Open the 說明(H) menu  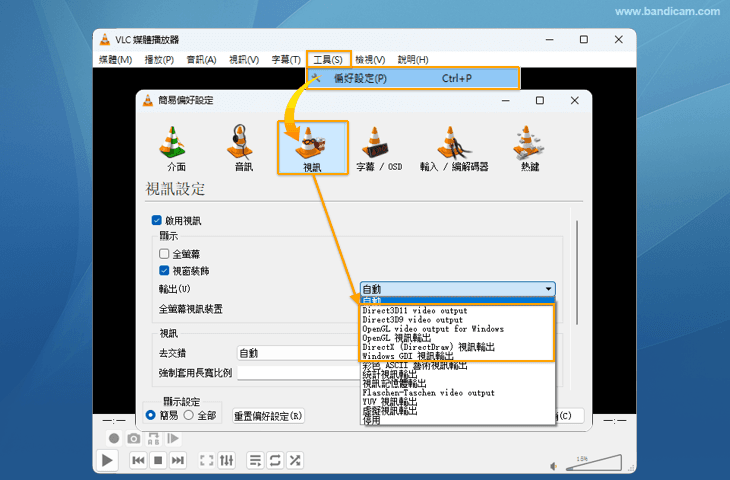pos(413,60)
